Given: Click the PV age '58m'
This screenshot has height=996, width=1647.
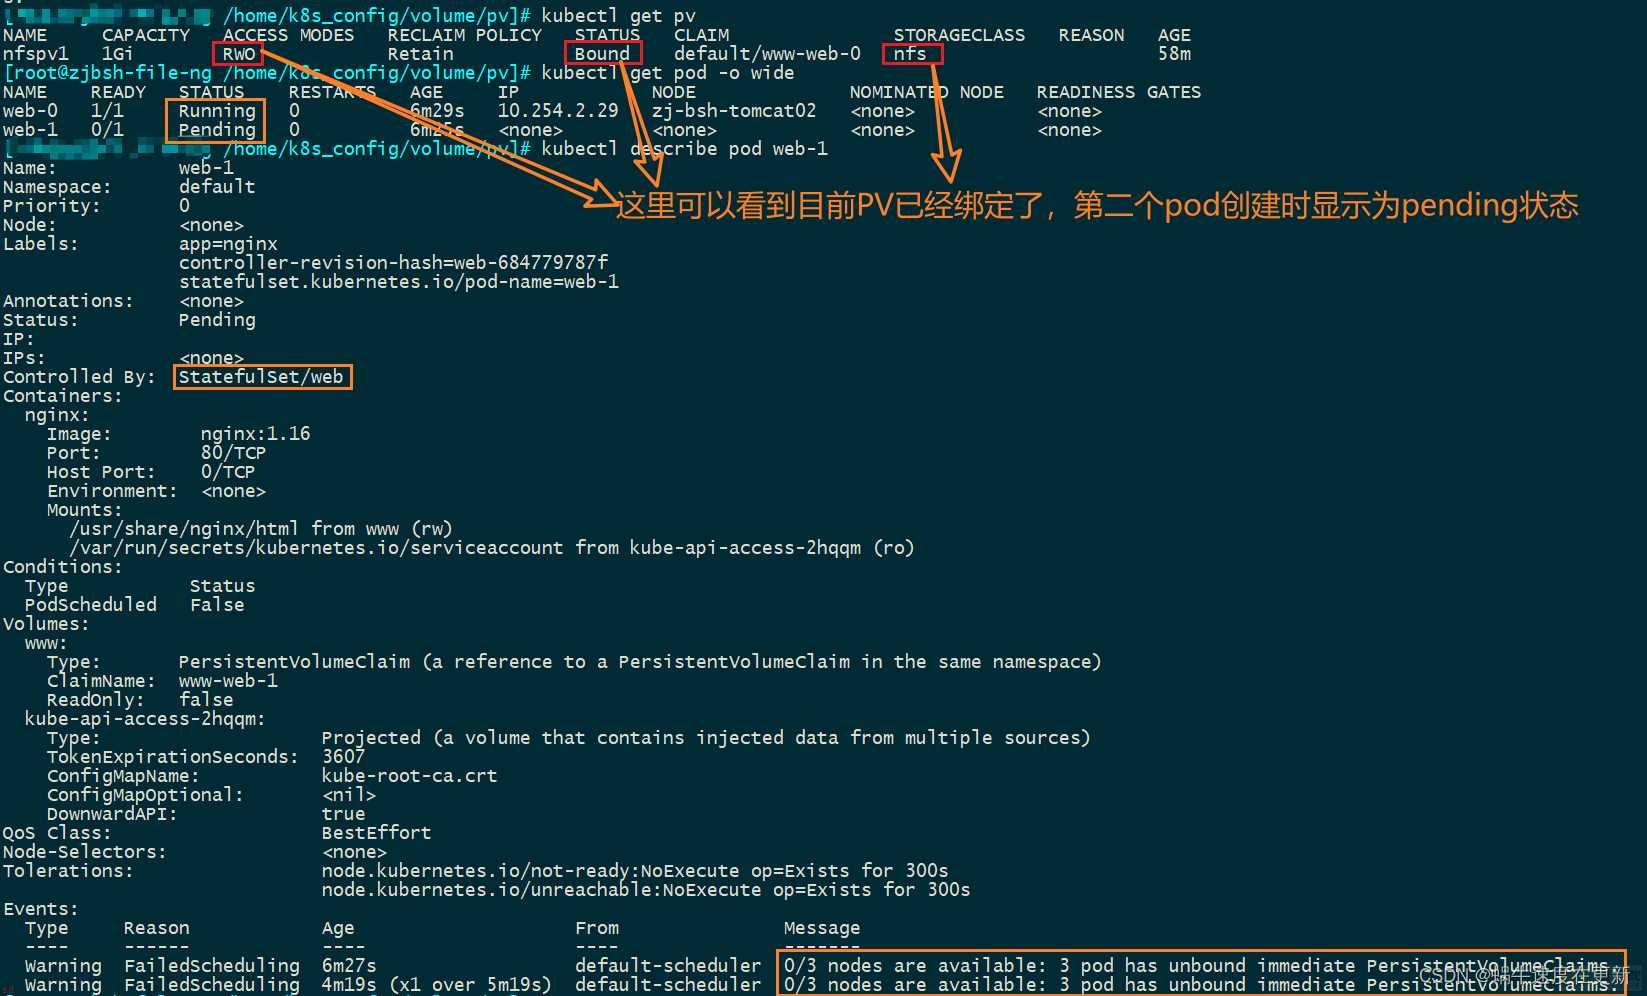Looking at the screenshot, I should [1174, 54].
